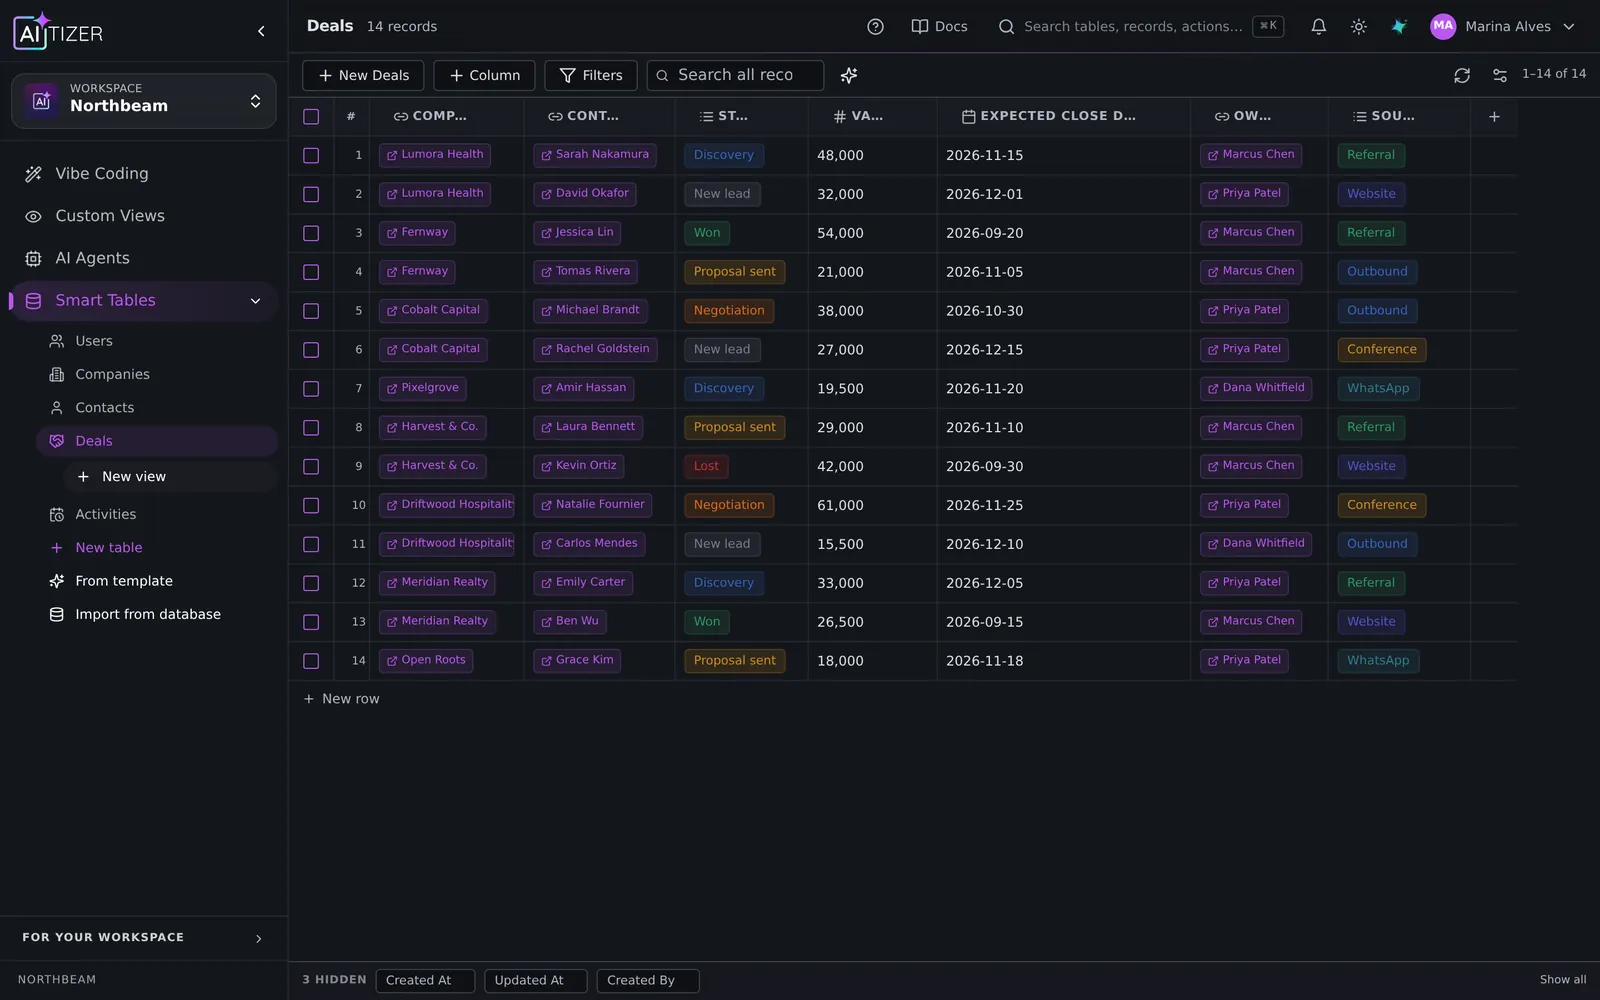Screen dimensions: 1600x1000
Task: Tick the select-all header checkbox
Action: [x=311, y=116]
